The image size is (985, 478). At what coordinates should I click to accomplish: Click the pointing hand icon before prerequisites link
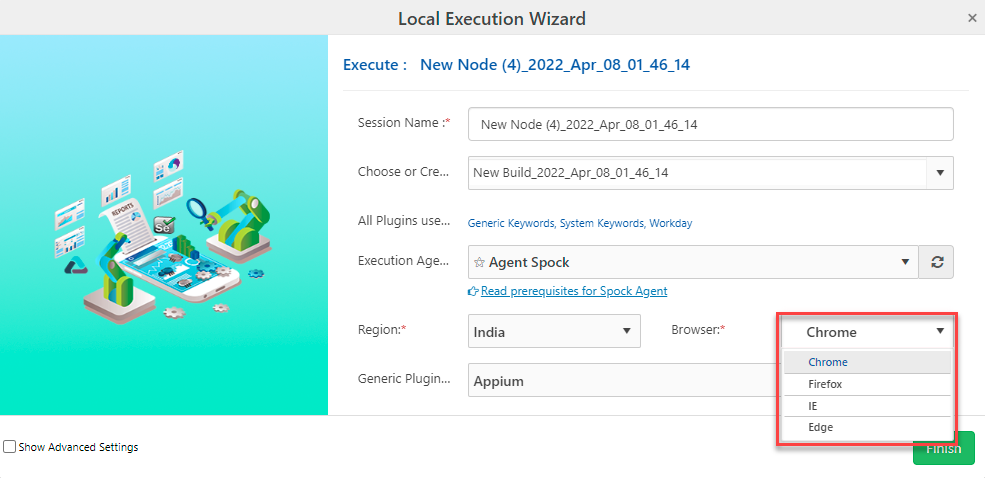click(x=474, y=291)
